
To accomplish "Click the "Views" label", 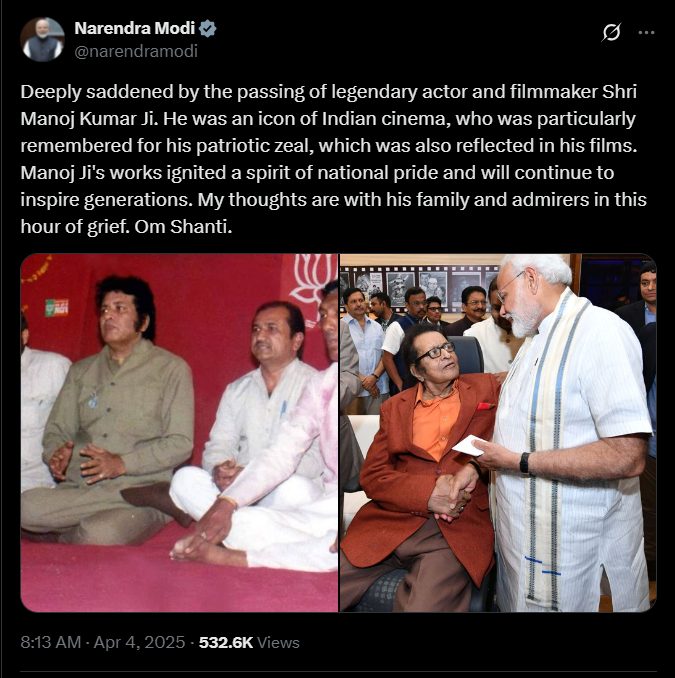I will pyautogui.click(x=278, y=643).
